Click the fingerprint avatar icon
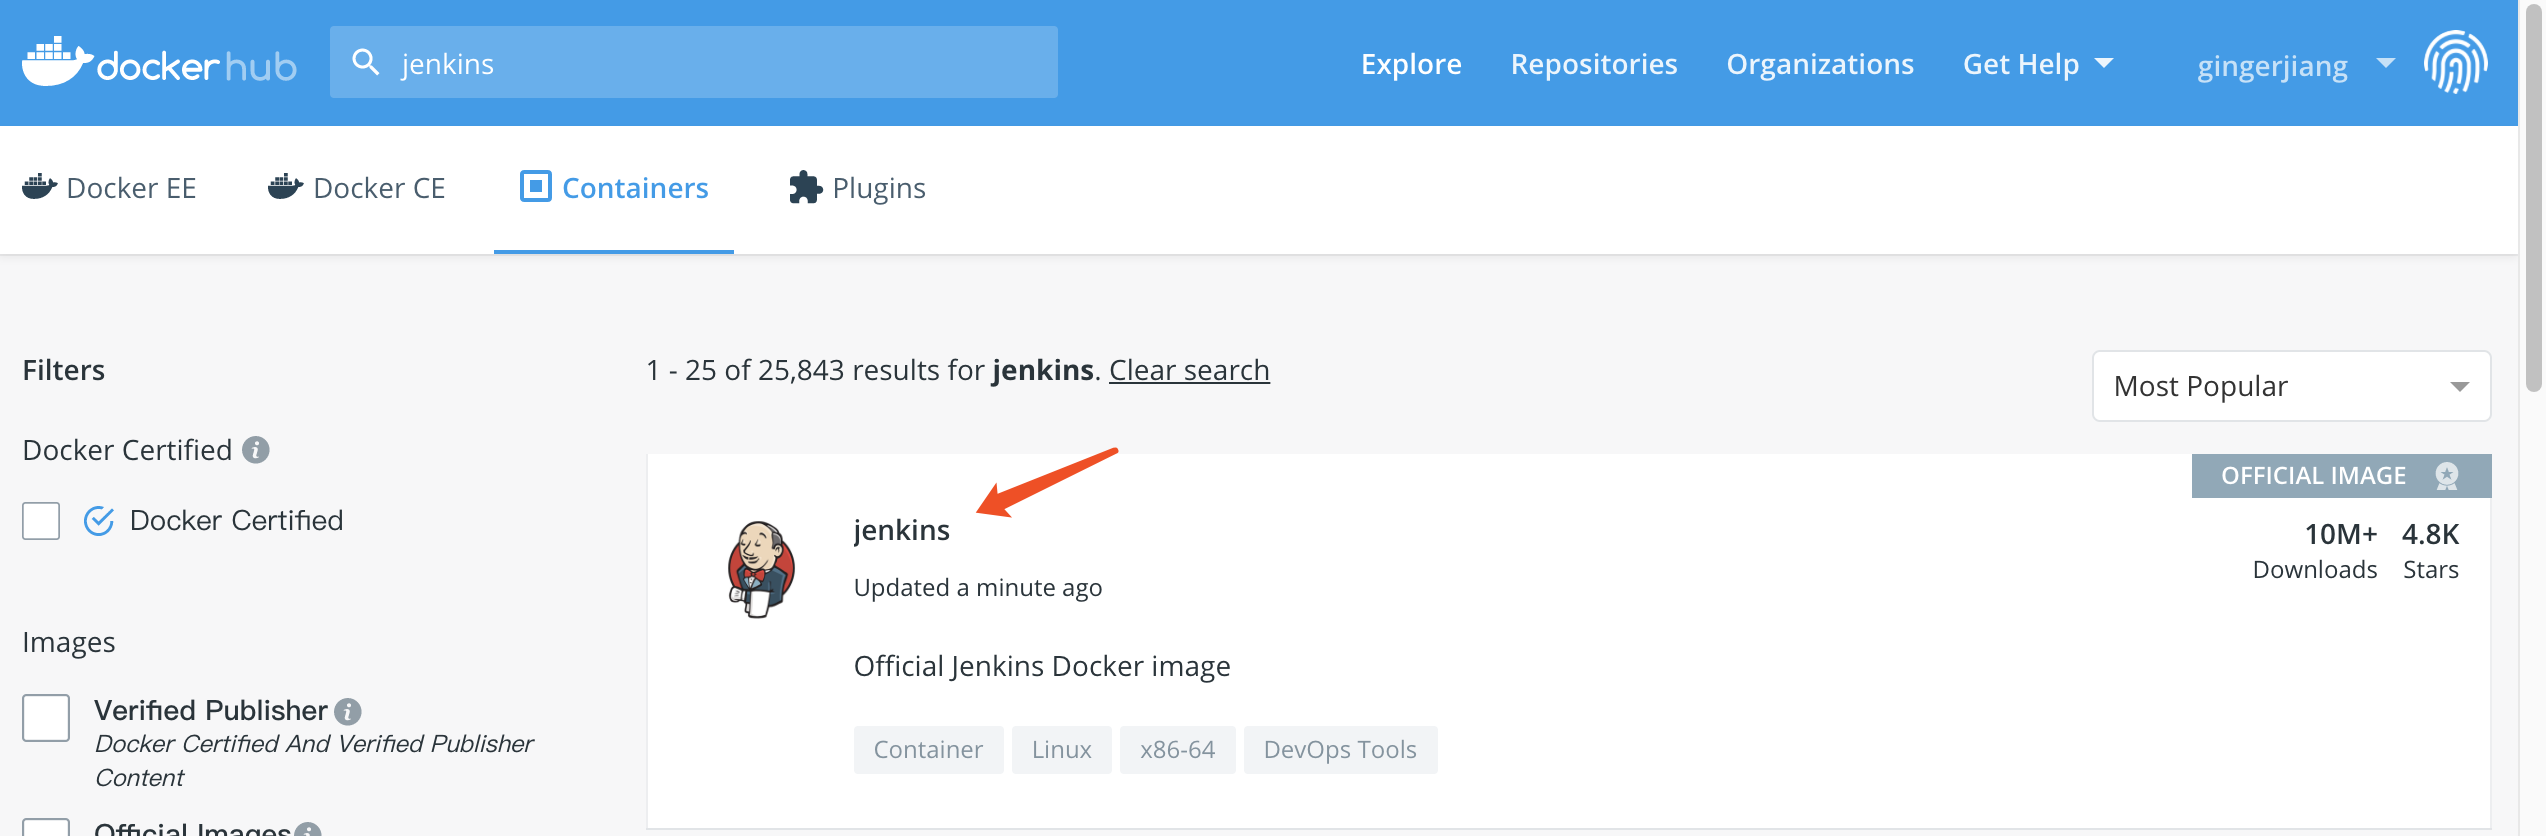Image resolution: width=2546 pixels, height=836 pixels. click(2456, 62)
